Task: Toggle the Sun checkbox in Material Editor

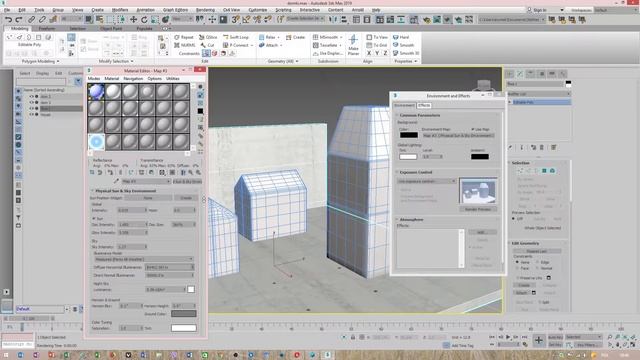Action: [94, 219]
